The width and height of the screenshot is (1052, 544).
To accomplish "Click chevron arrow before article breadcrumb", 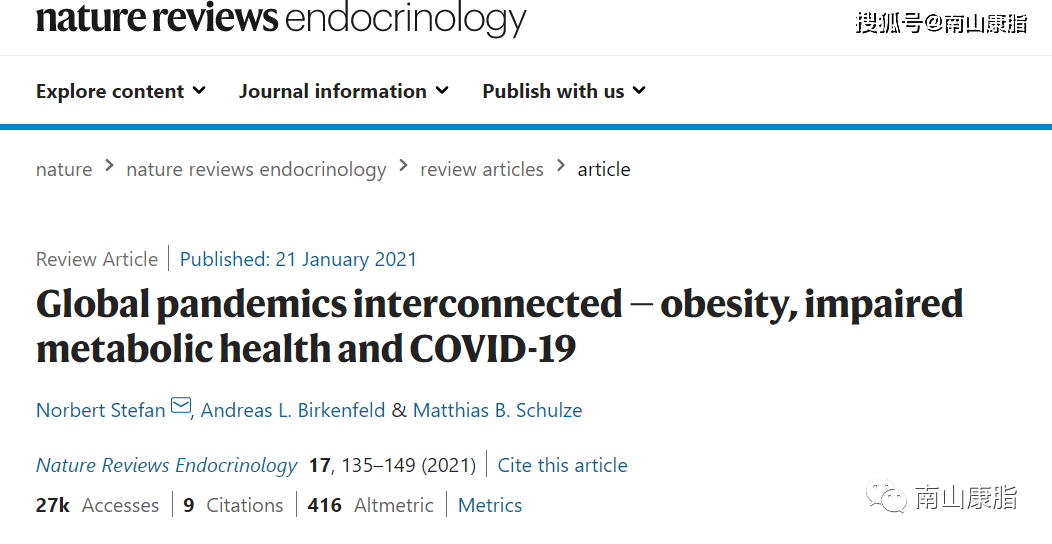I will (x=561, y=165).
